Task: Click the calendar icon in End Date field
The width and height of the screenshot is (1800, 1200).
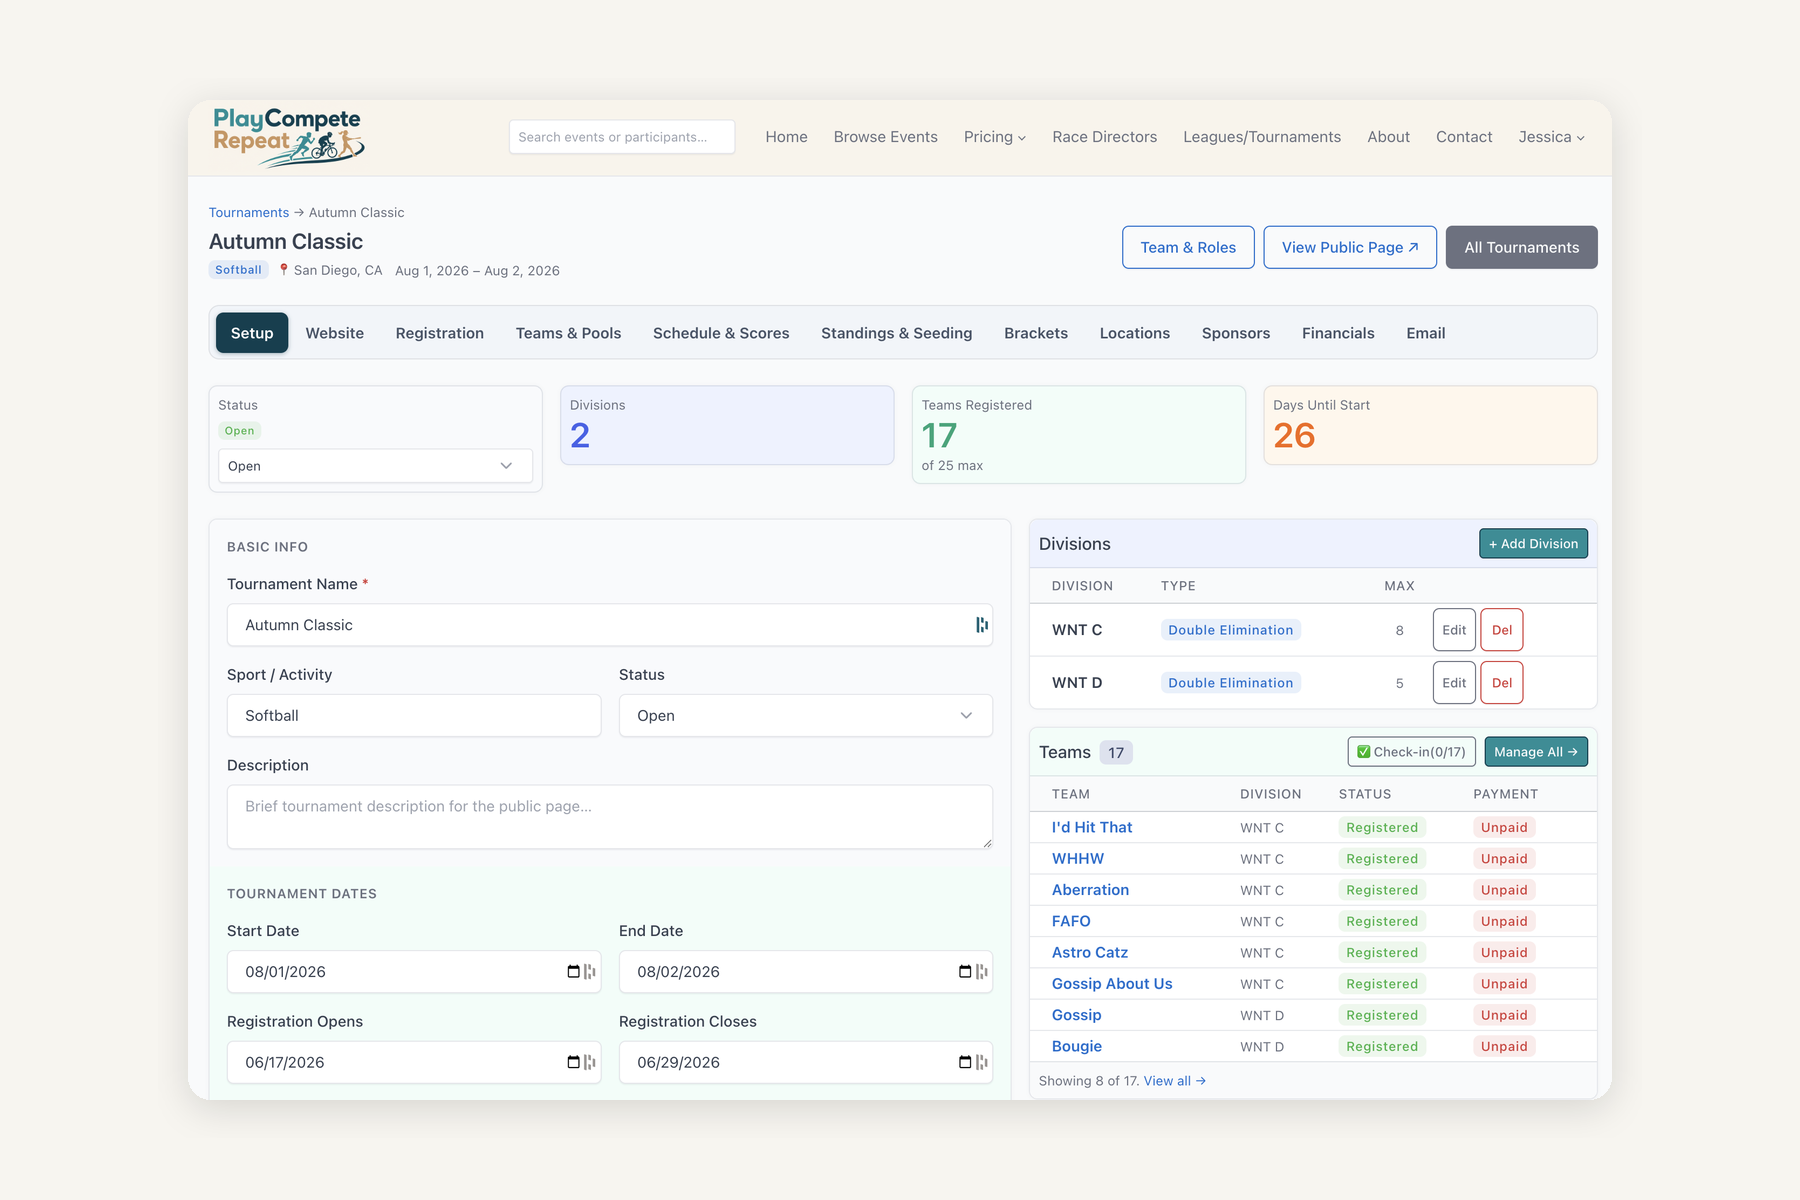Action: 965,972
